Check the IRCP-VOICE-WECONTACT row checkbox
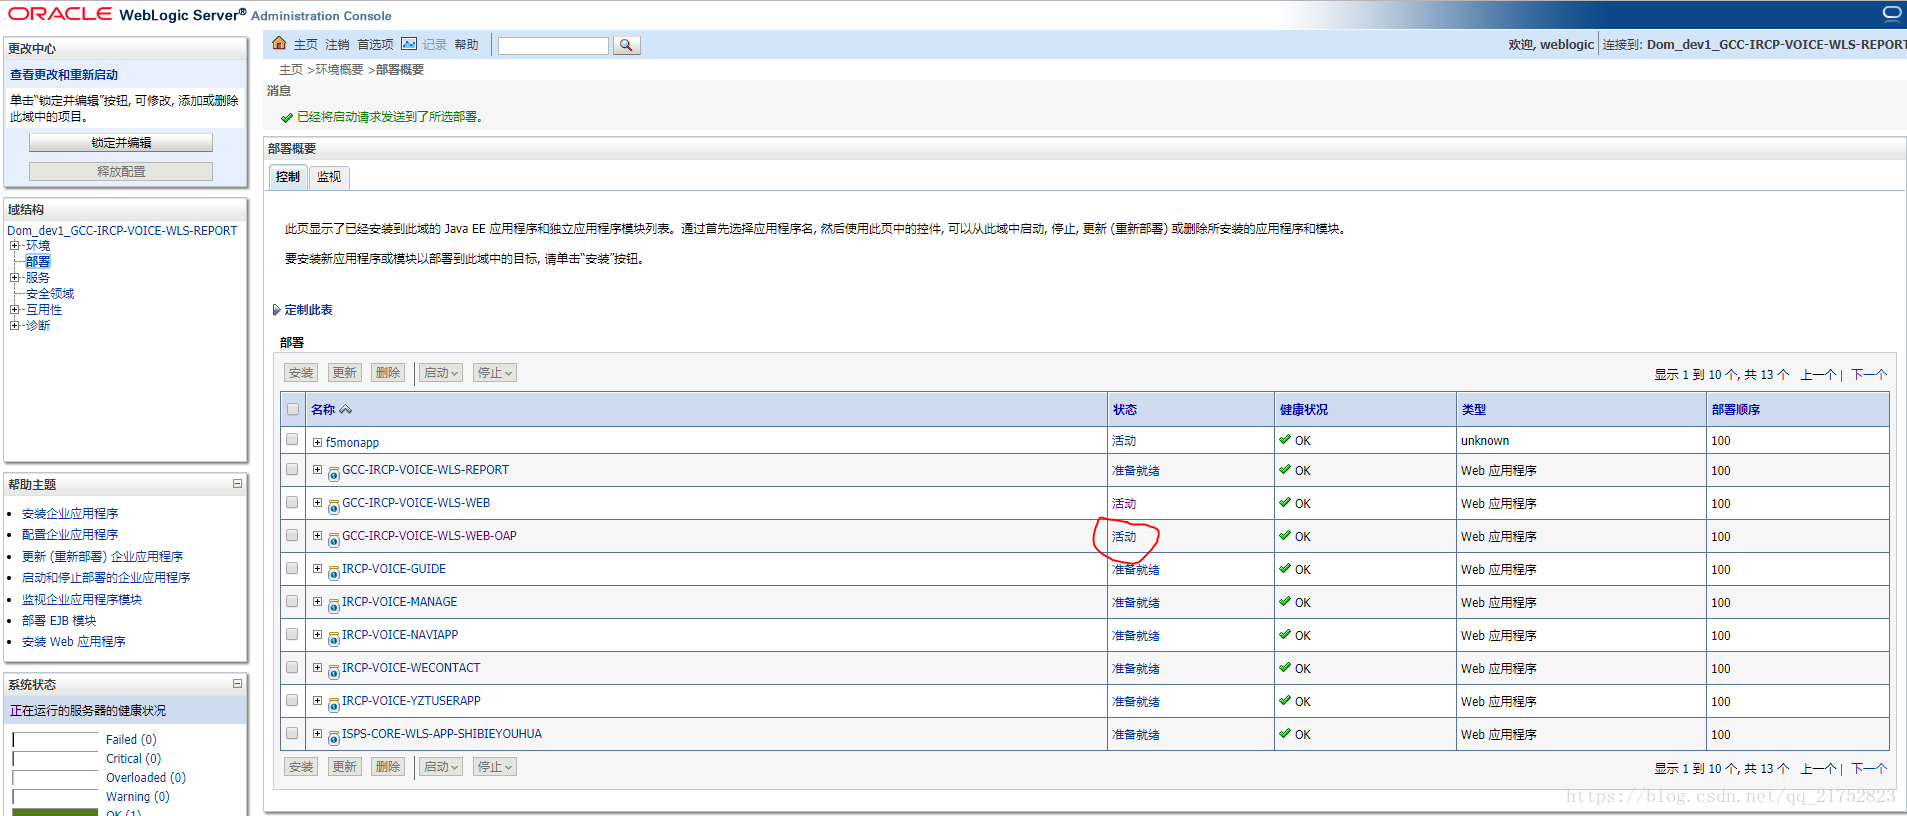Screen dimensions: 1907x816 tap(292, 667)
